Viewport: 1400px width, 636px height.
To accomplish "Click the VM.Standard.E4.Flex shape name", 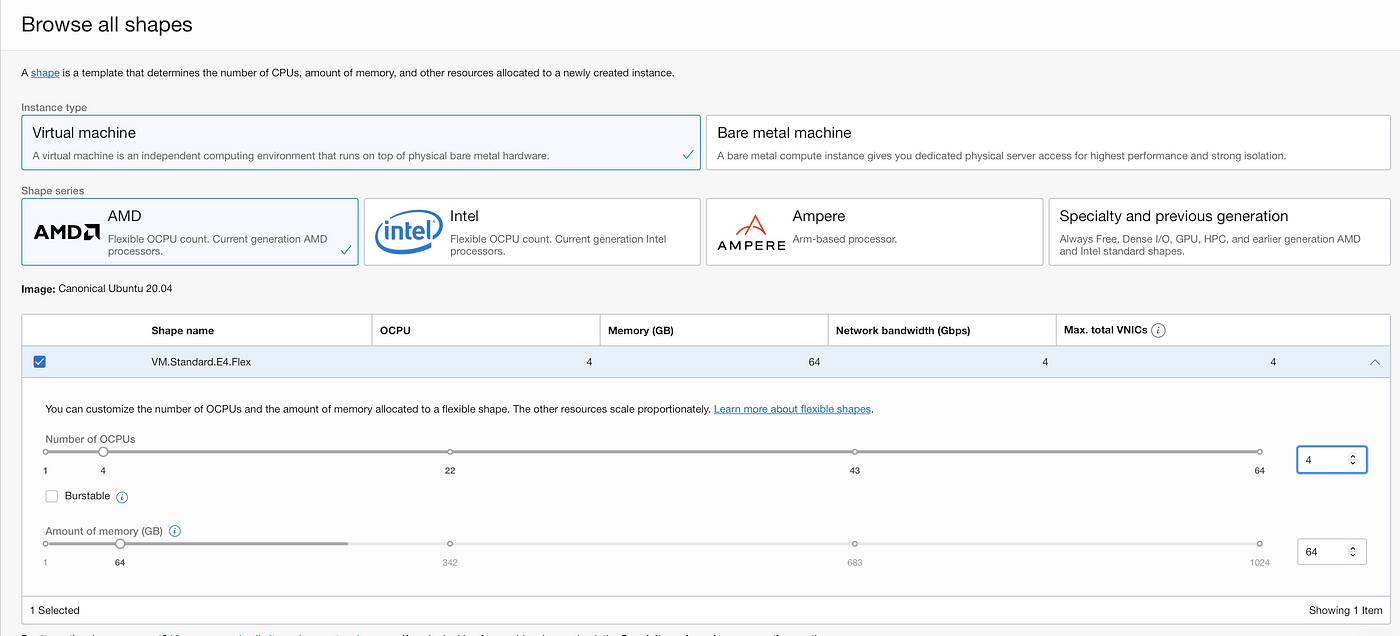I will (201, 362).
